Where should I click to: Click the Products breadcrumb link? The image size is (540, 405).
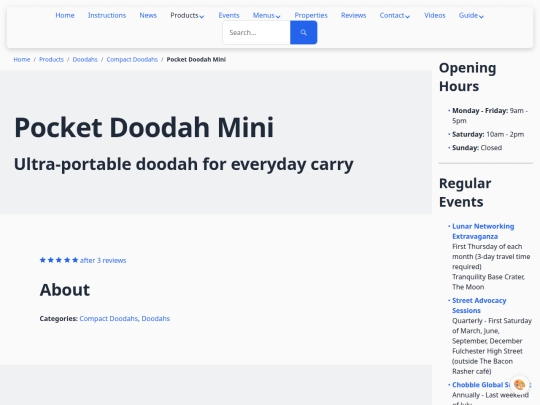[x=51, y=60]
